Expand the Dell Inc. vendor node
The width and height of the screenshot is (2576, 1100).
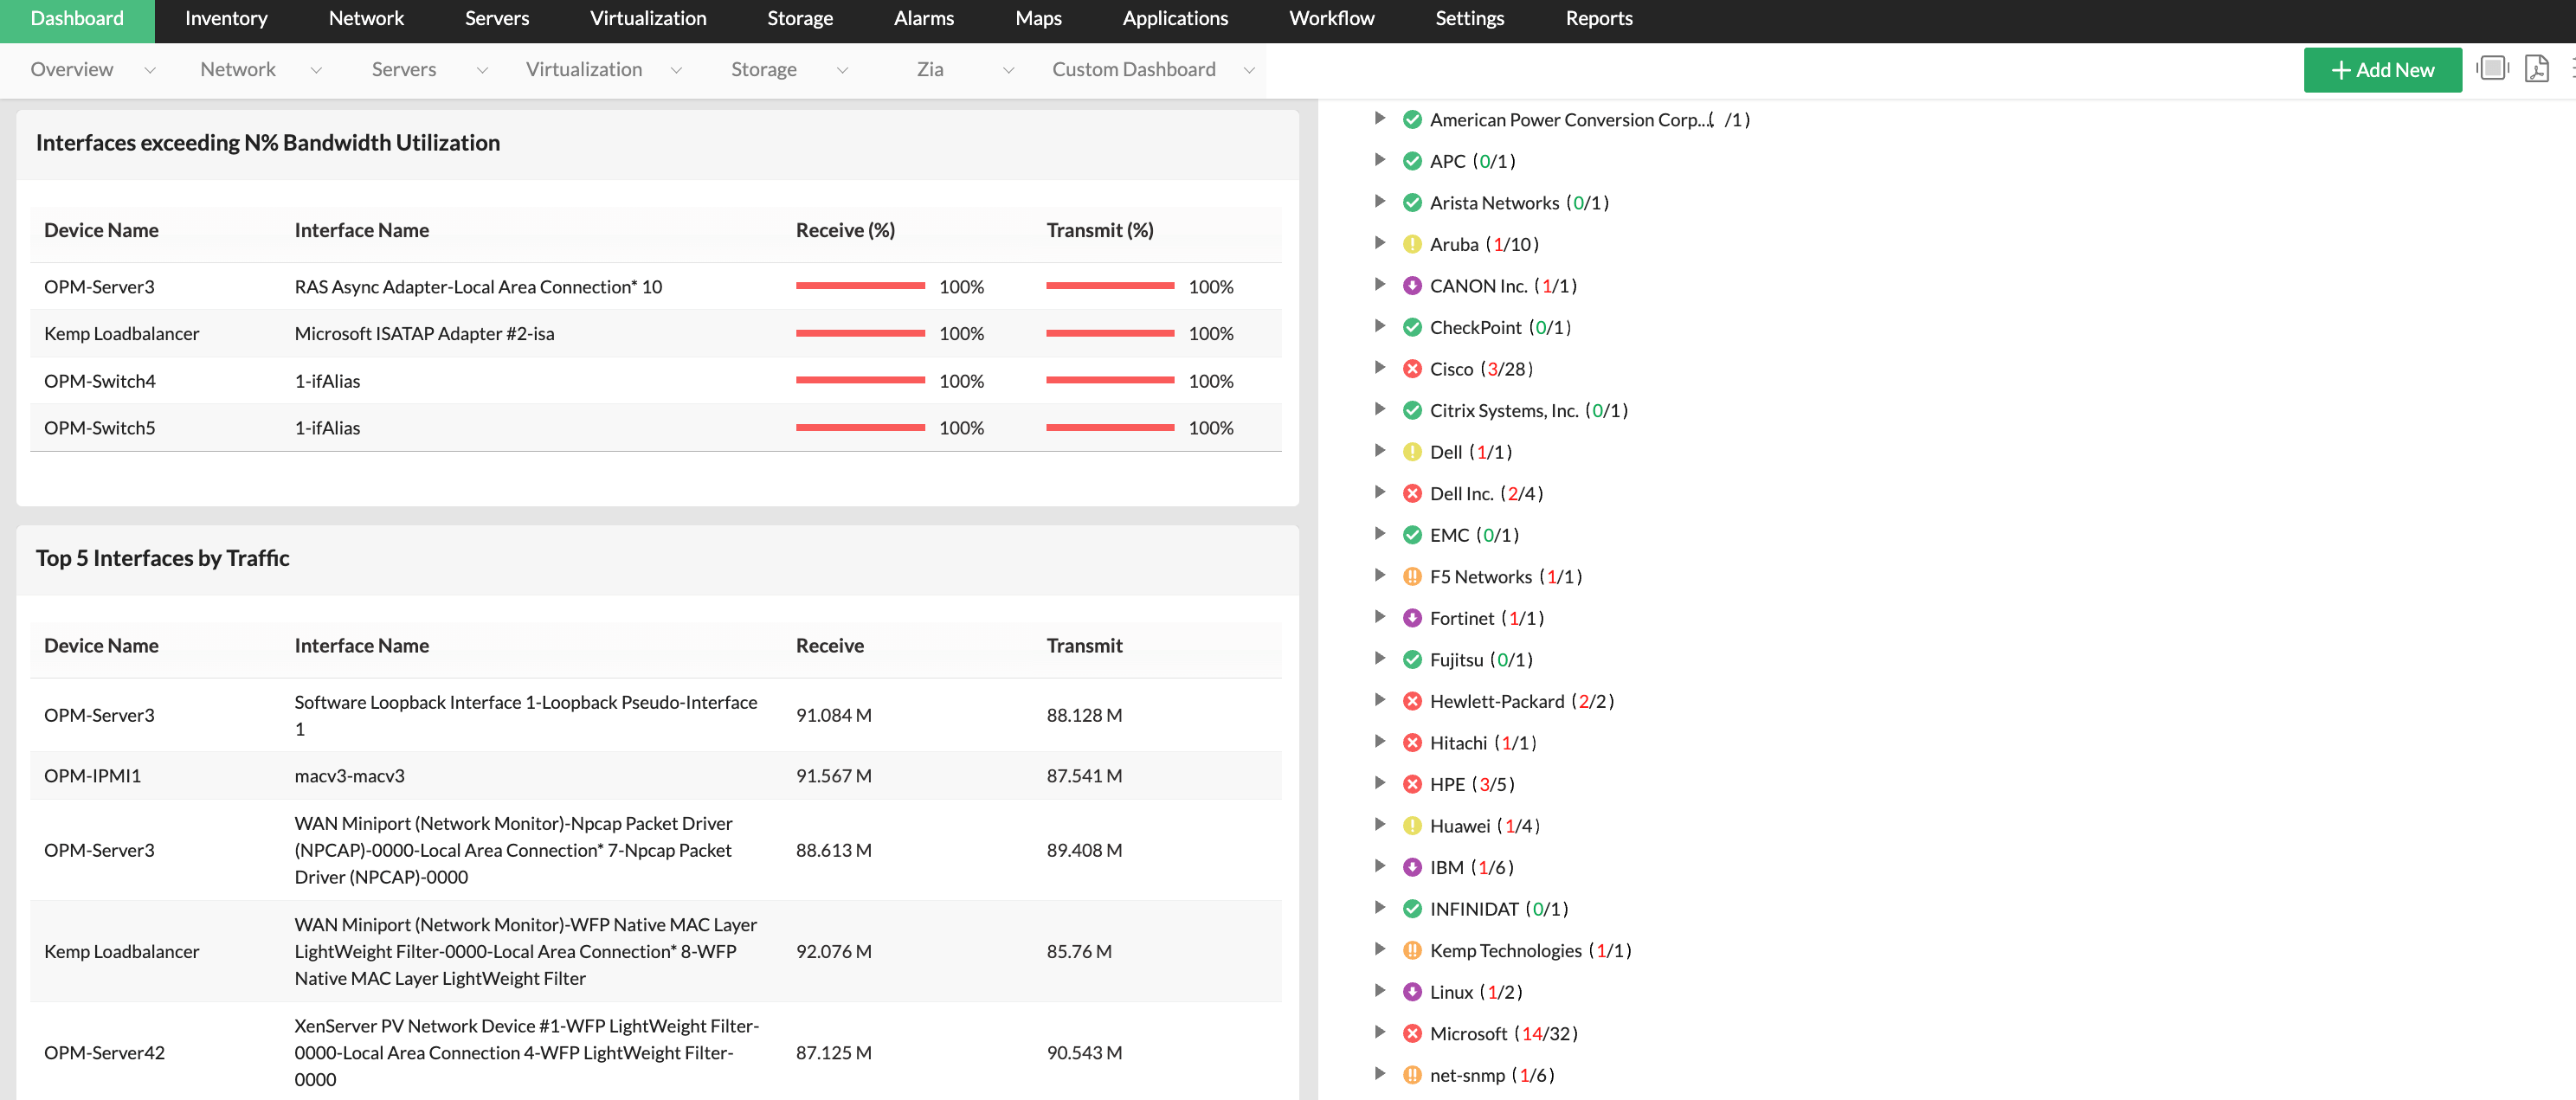[1380, 493]
